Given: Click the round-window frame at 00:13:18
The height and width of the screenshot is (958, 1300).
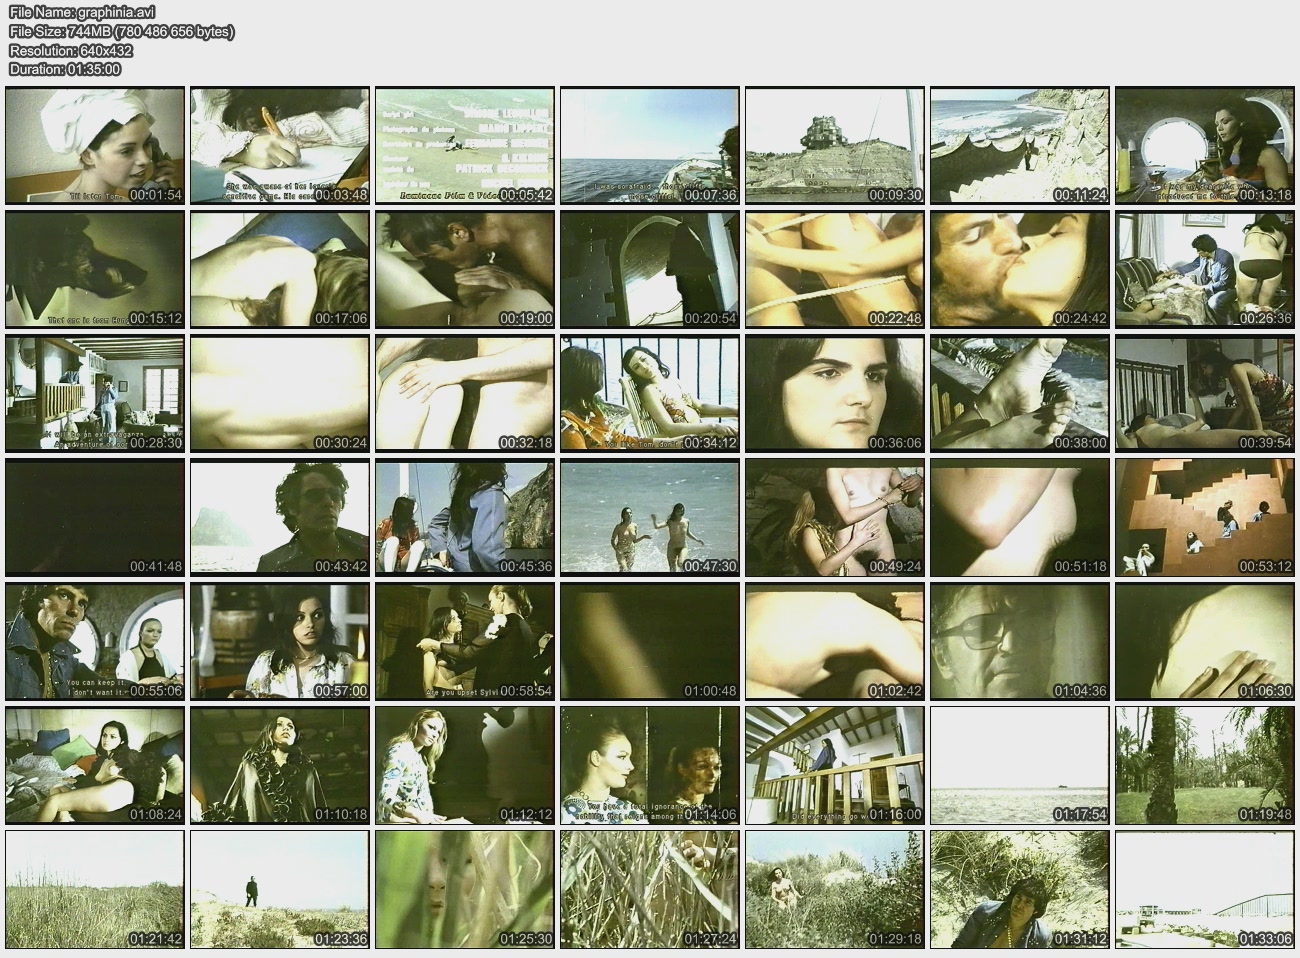Looking at the screenshot, I should tap(1205, 146).
